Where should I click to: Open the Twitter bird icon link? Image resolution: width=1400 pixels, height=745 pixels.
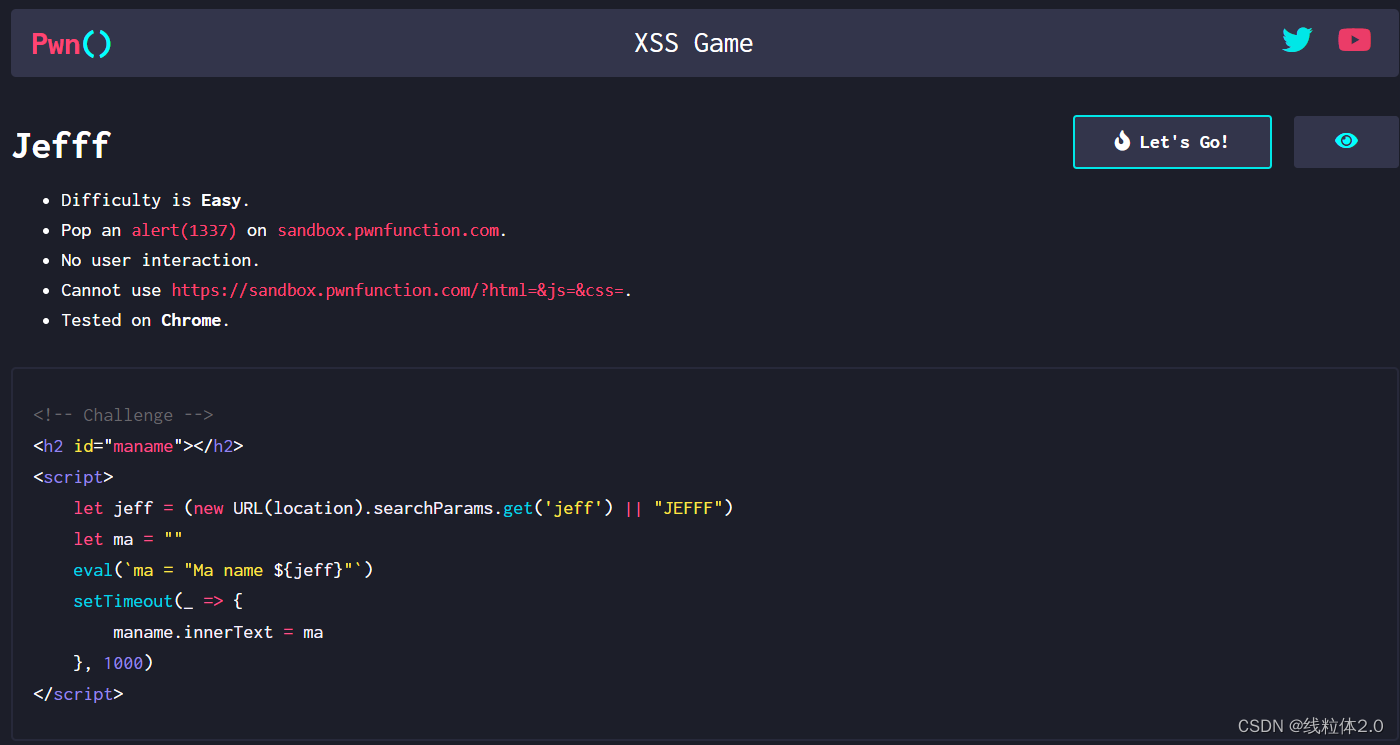[x=1297, y=40]
